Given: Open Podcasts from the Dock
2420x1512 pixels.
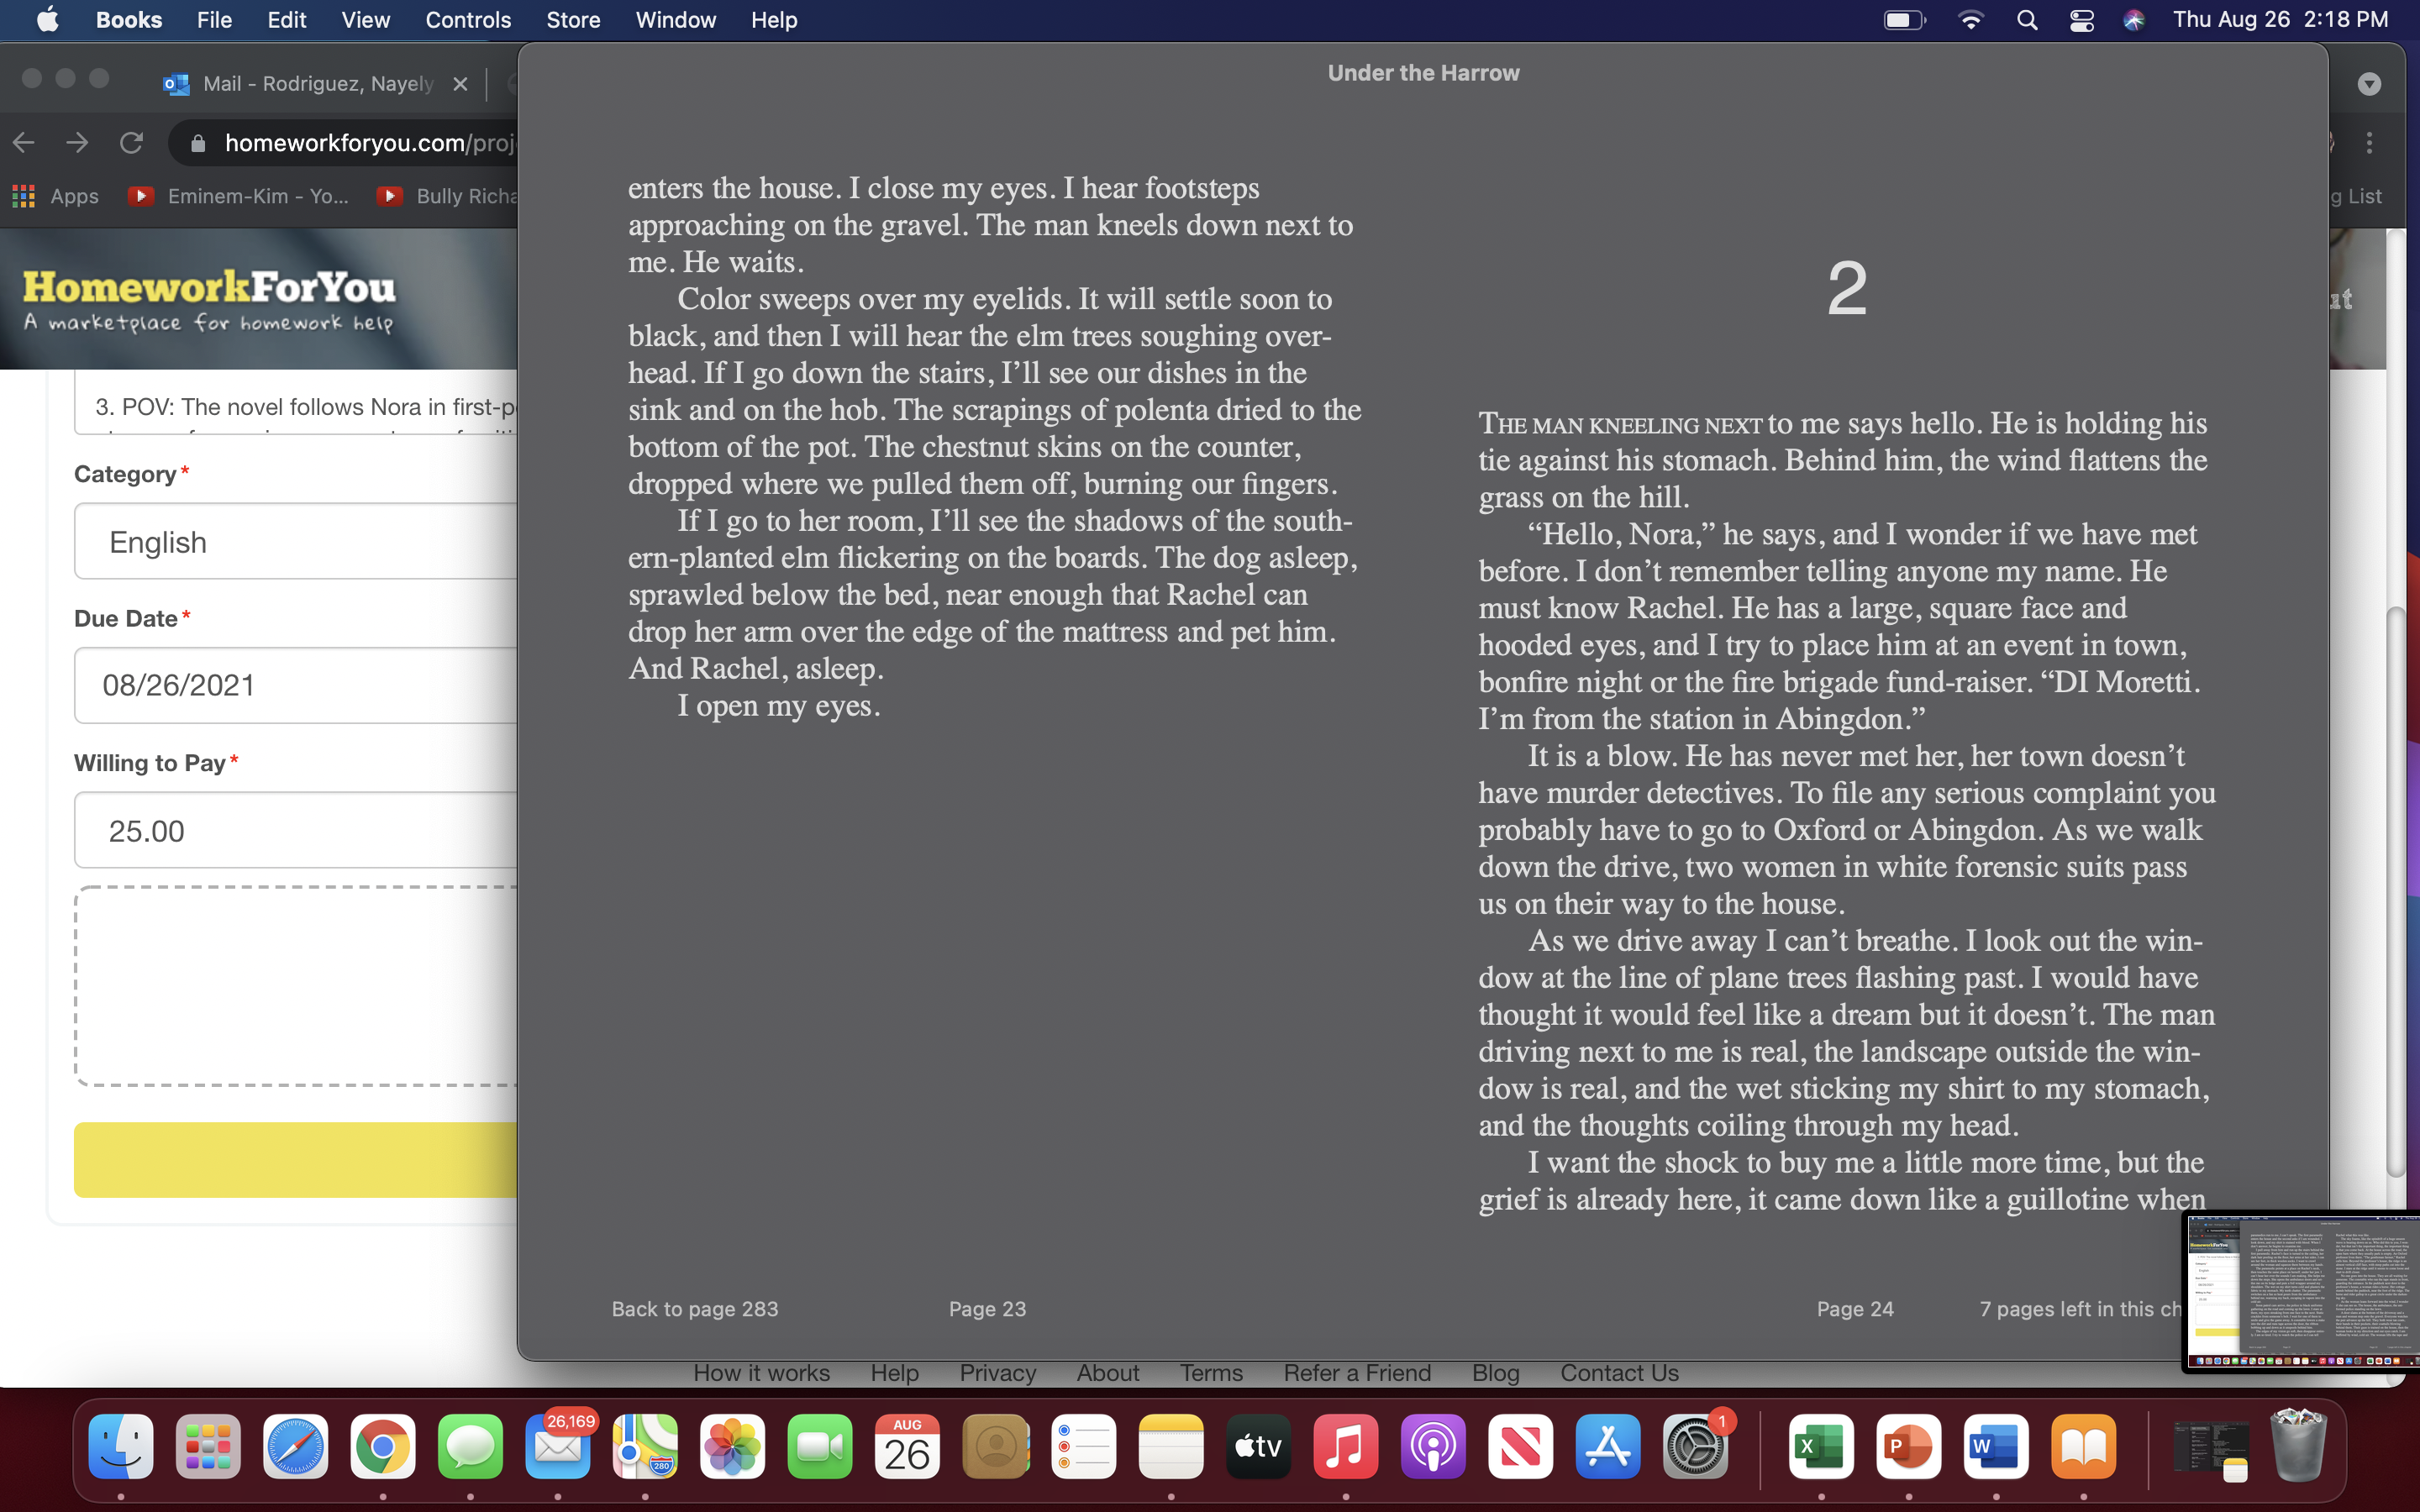Looking at the screenshot, I should (1433, 1447).
